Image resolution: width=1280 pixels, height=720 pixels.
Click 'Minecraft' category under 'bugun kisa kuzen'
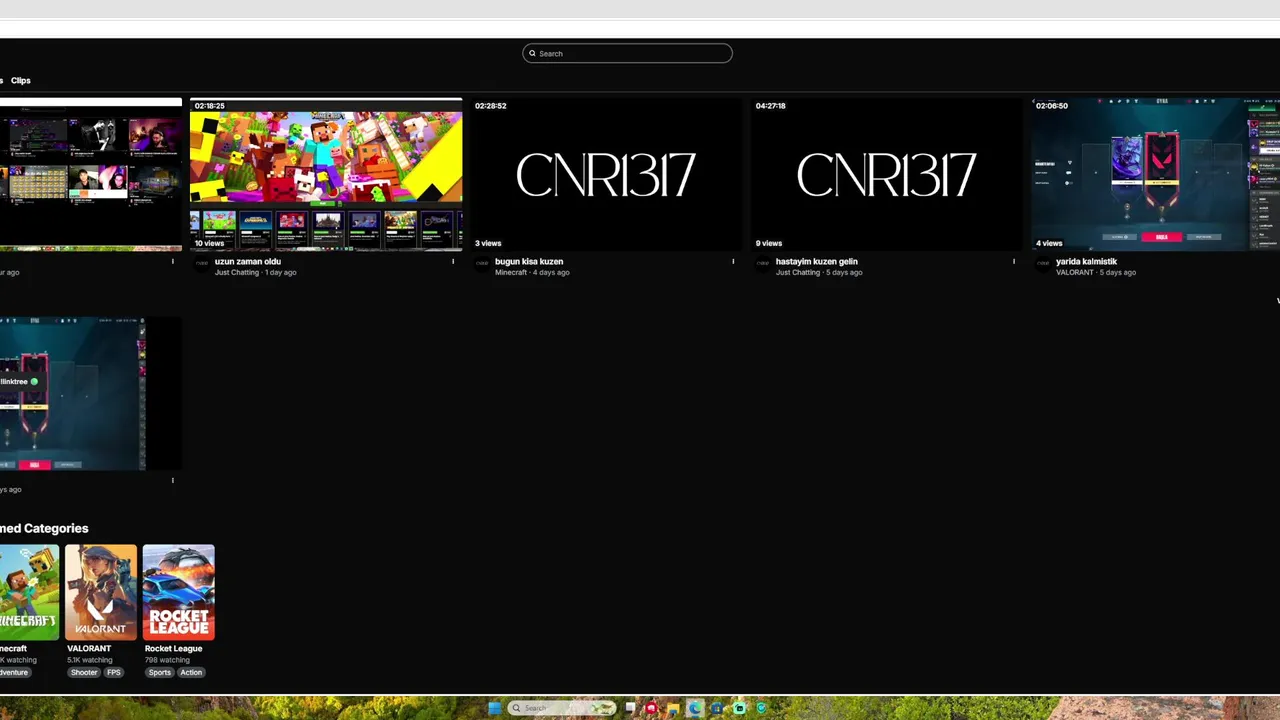coord(511,272)
